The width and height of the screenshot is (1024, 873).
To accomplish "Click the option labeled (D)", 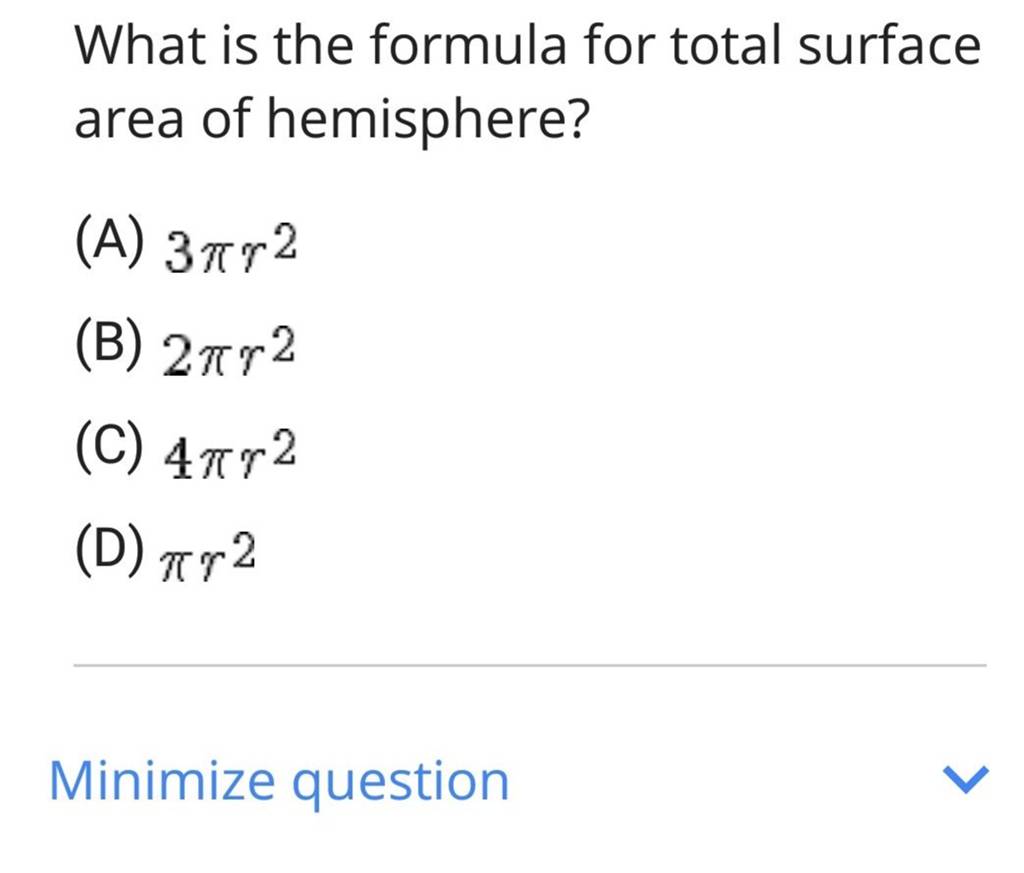I will point(110,551).
